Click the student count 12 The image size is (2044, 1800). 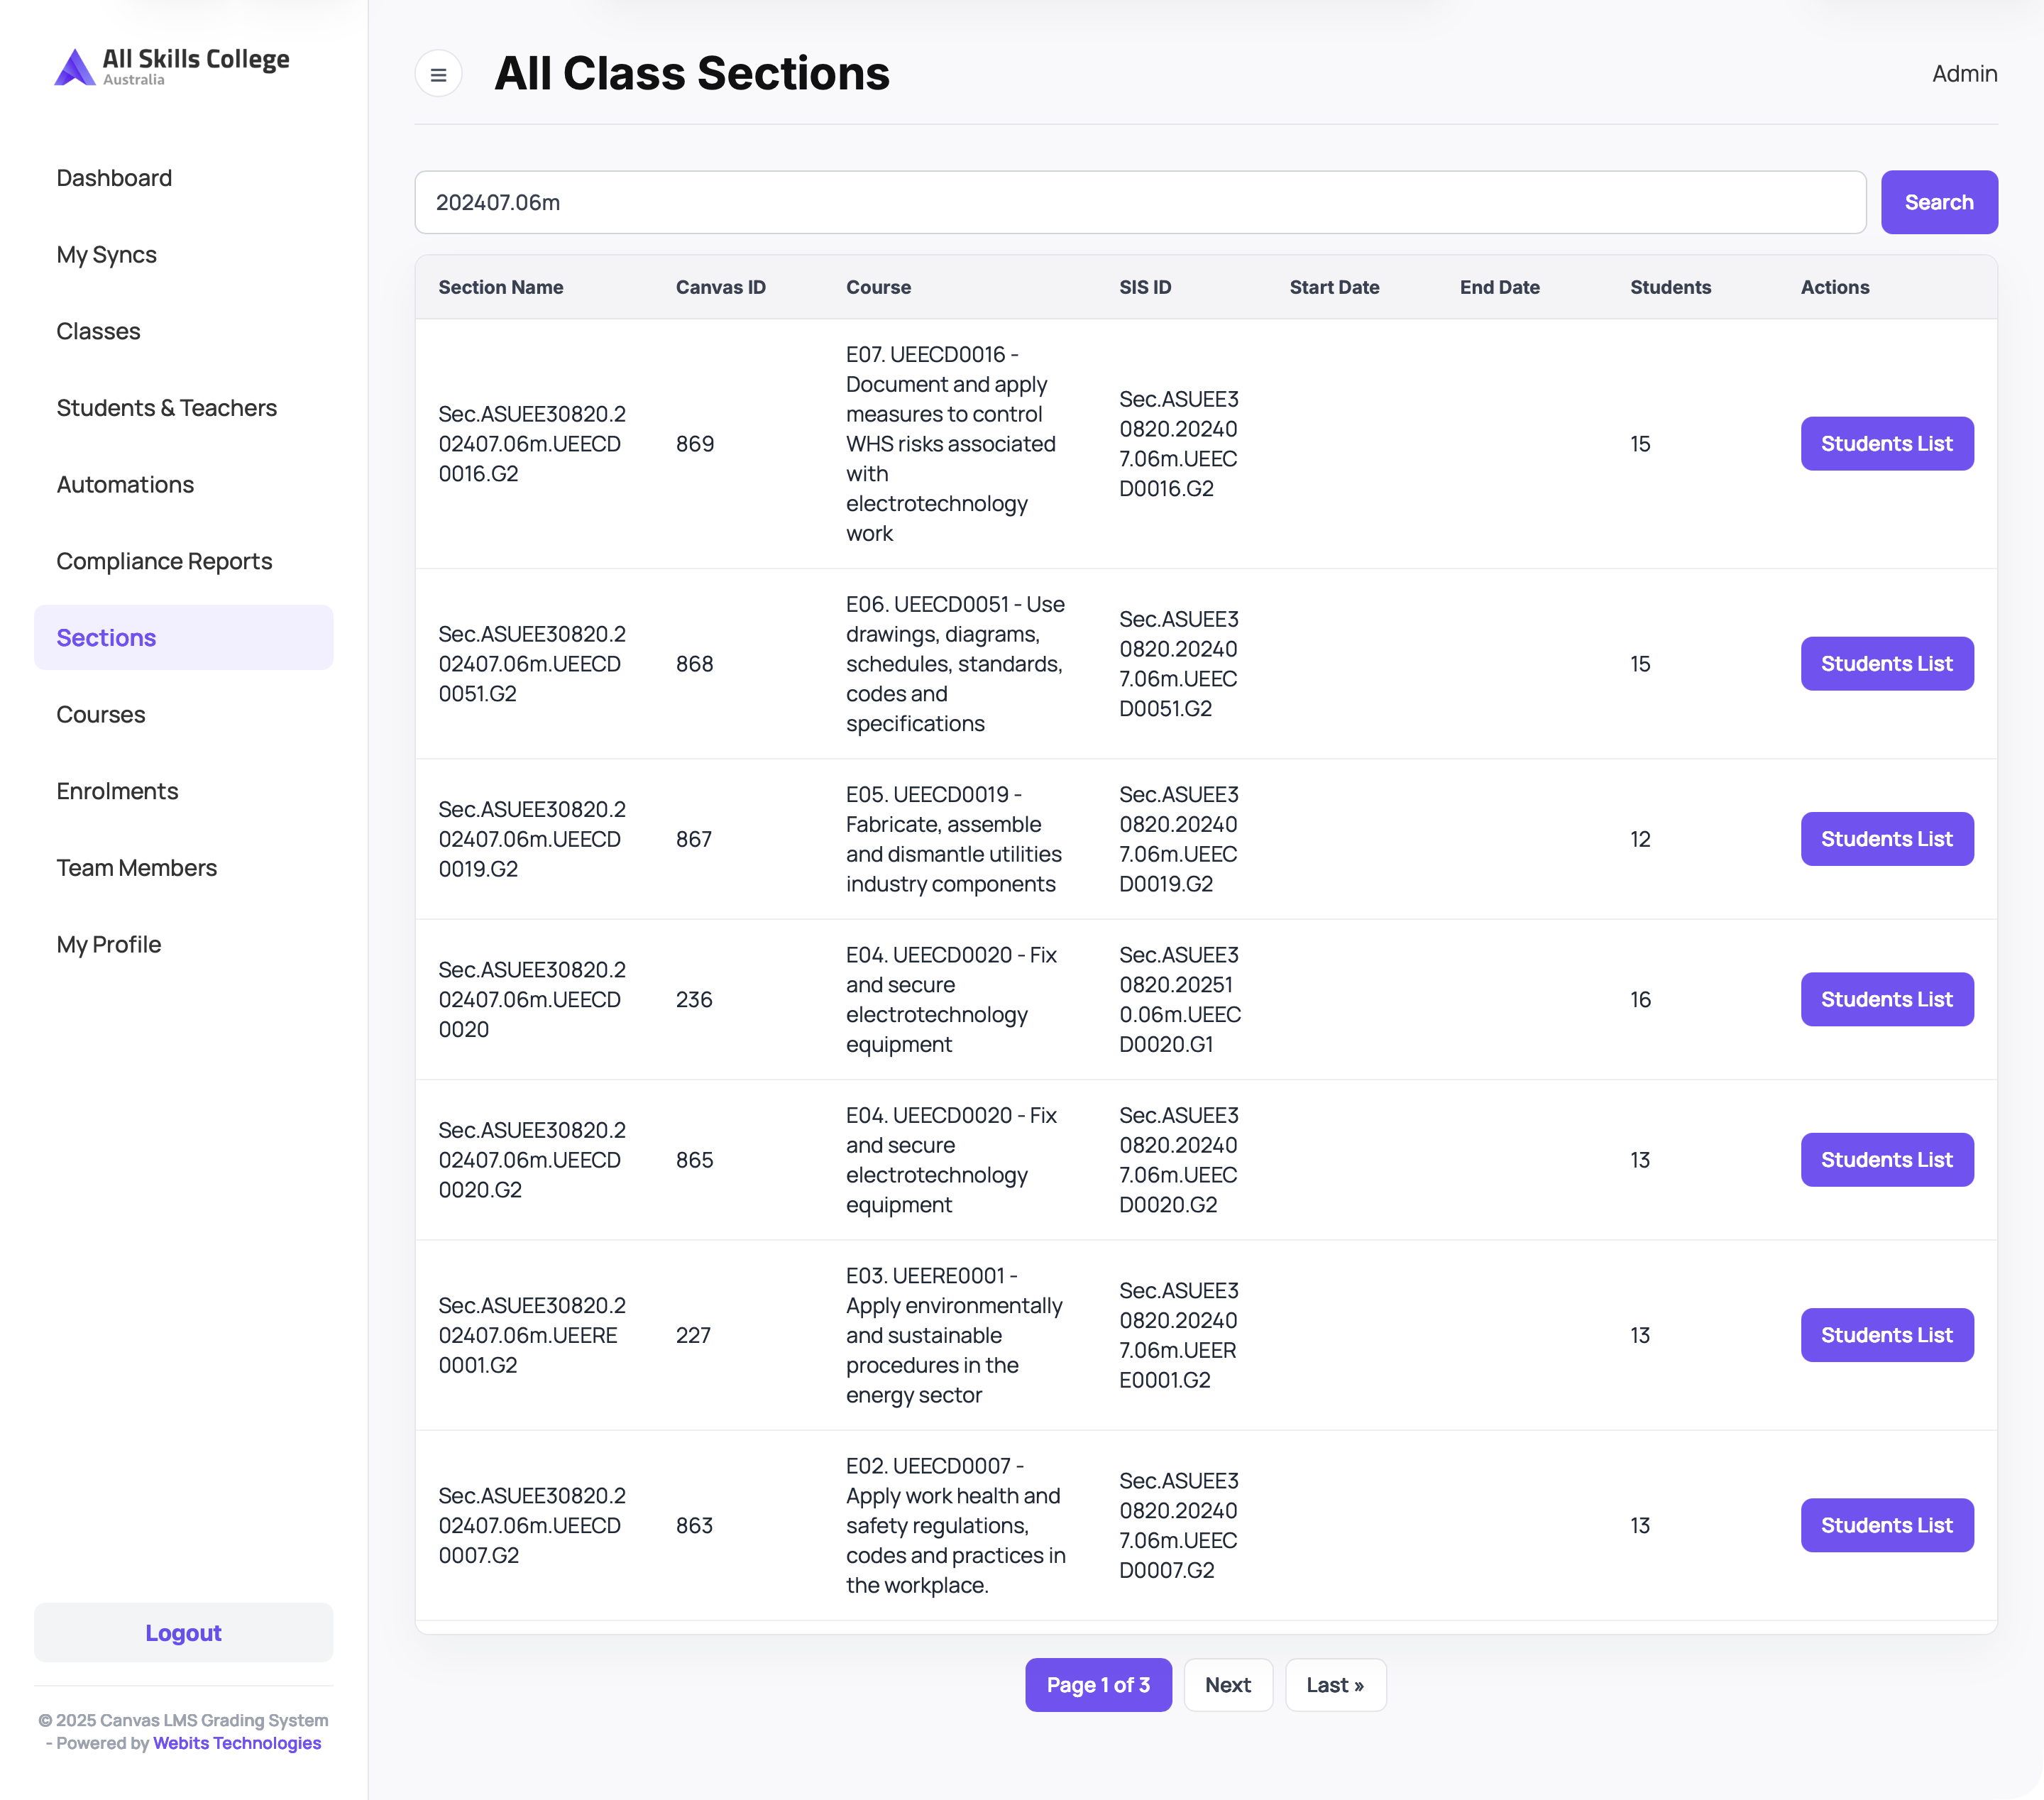(1640, 839)
